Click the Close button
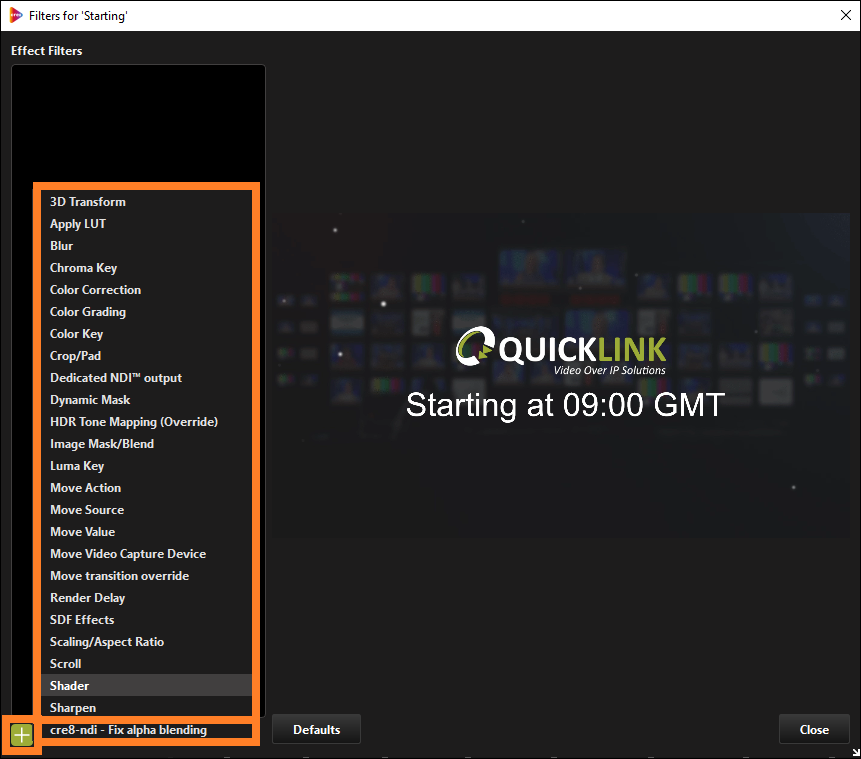The width and height of the screenshot is (861, 759). (x=814, y=729)
